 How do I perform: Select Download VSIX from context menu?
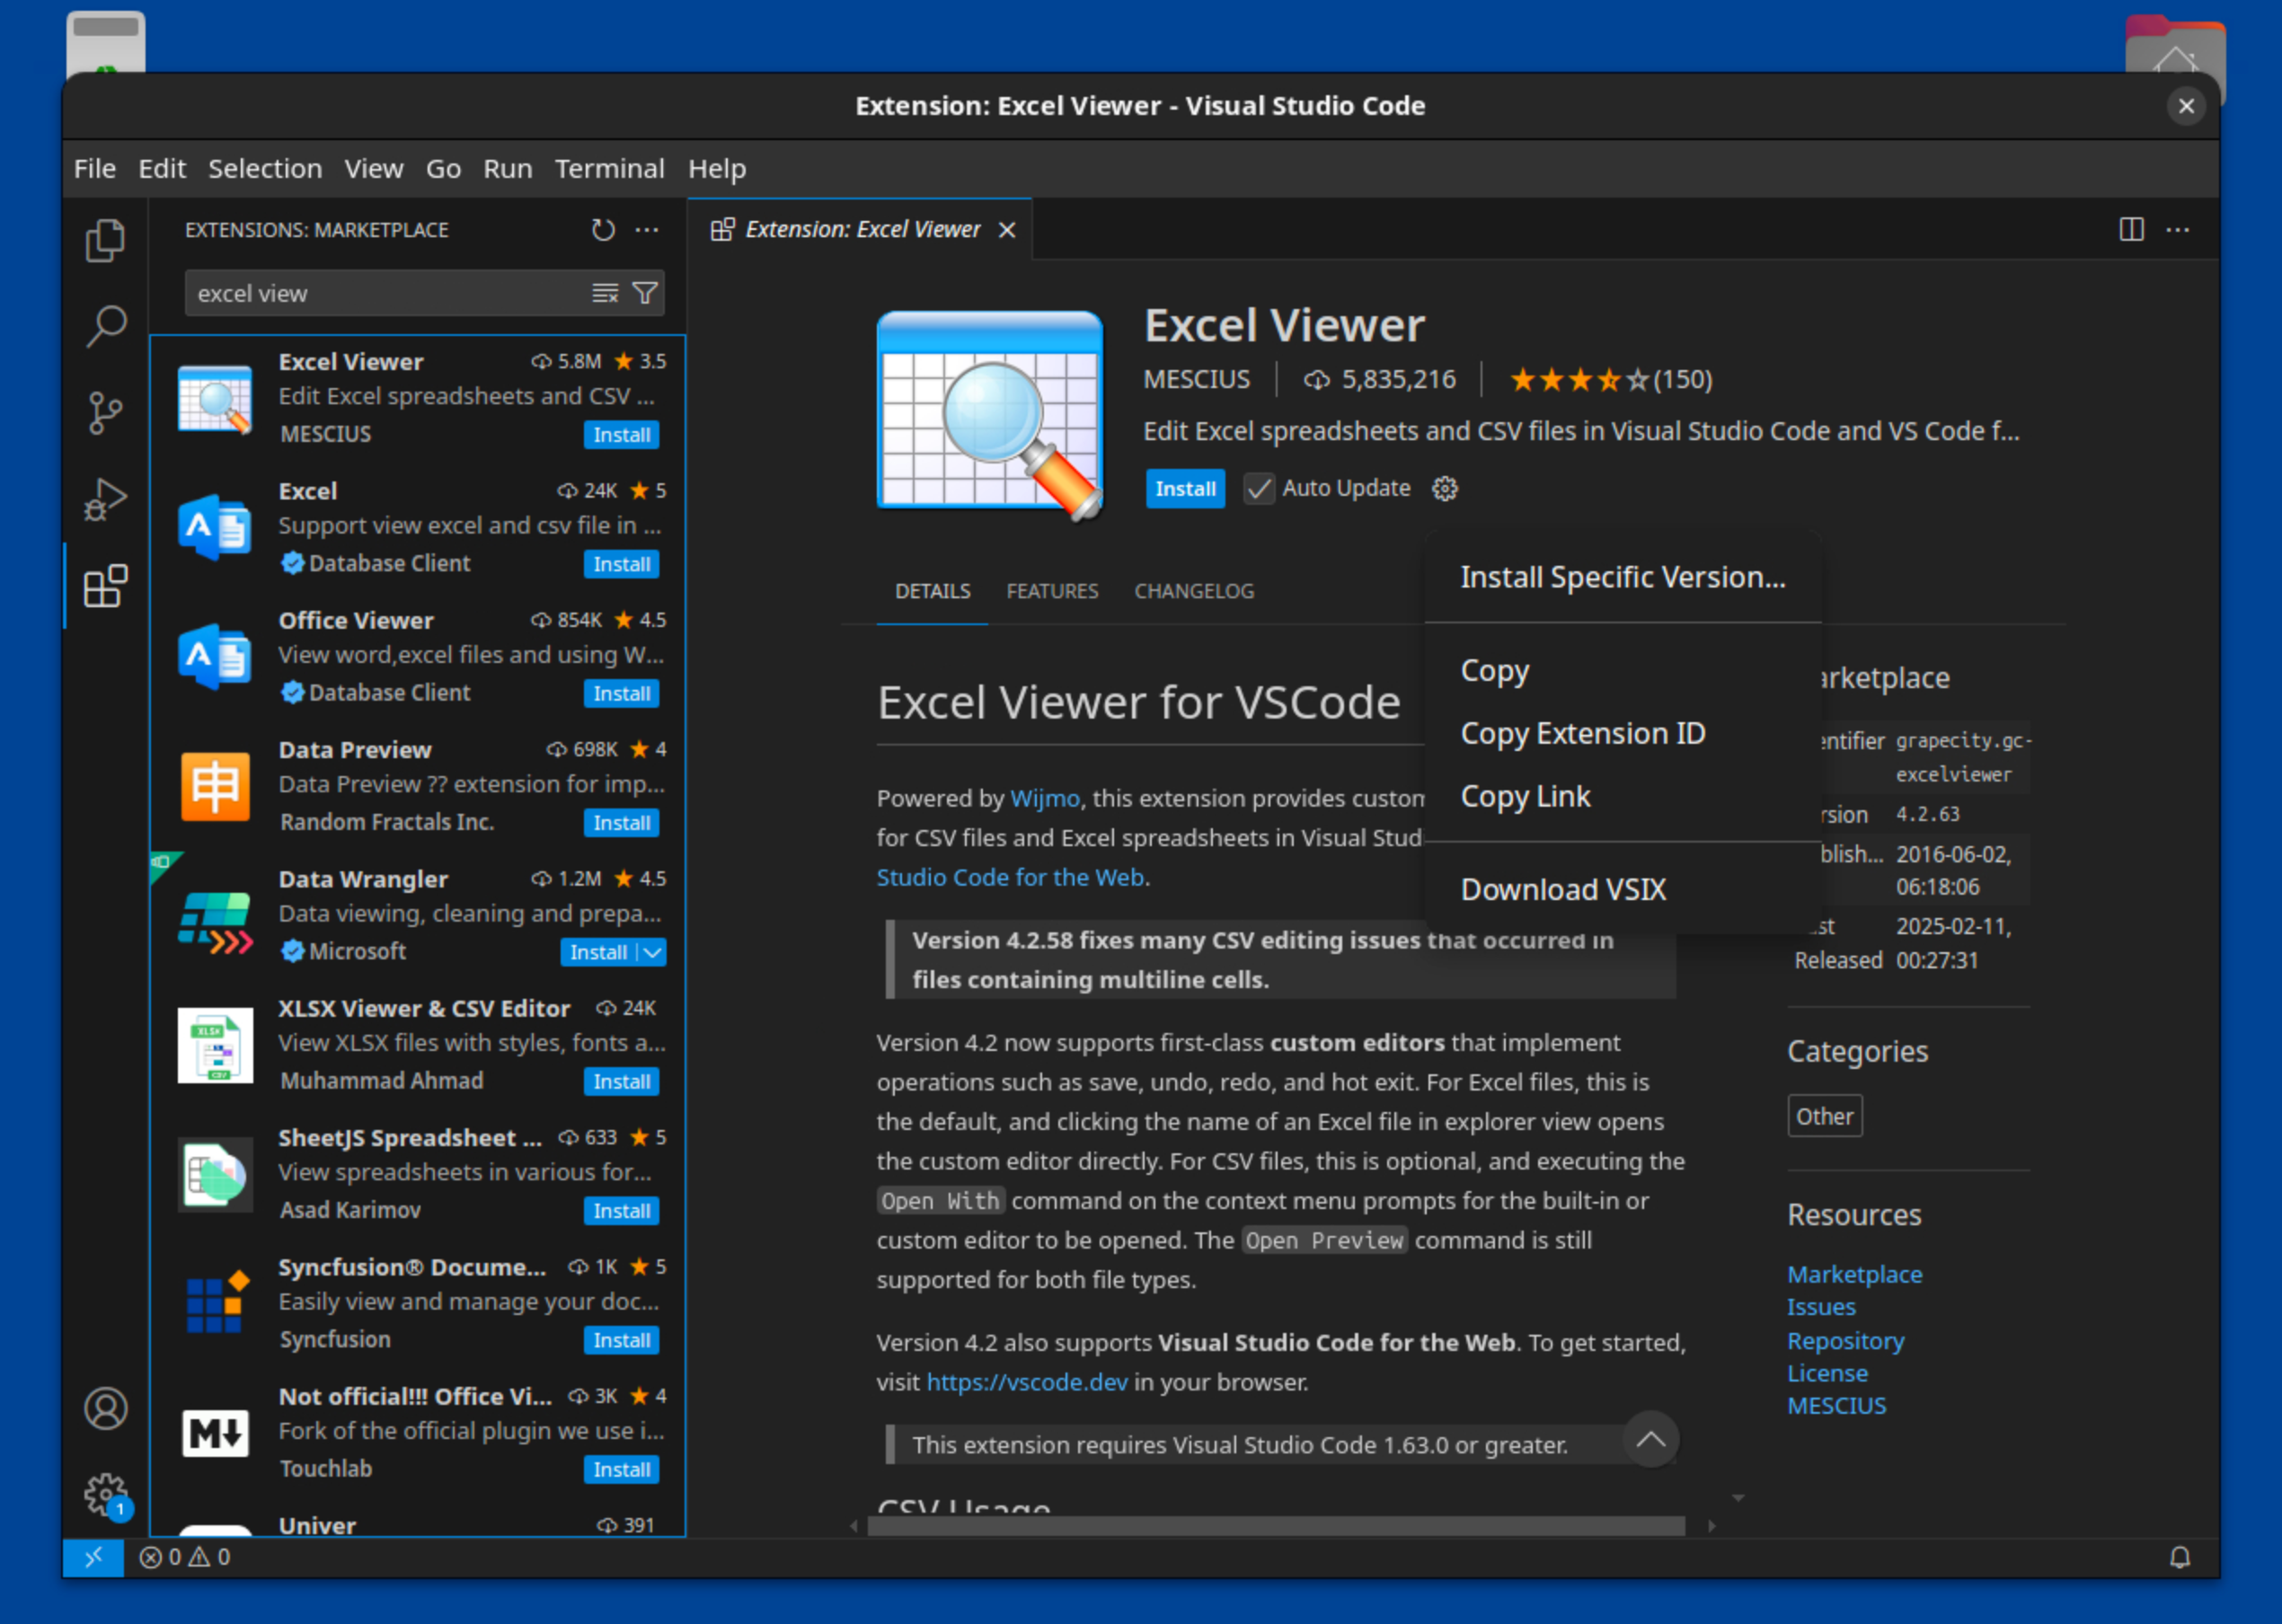1563,889
